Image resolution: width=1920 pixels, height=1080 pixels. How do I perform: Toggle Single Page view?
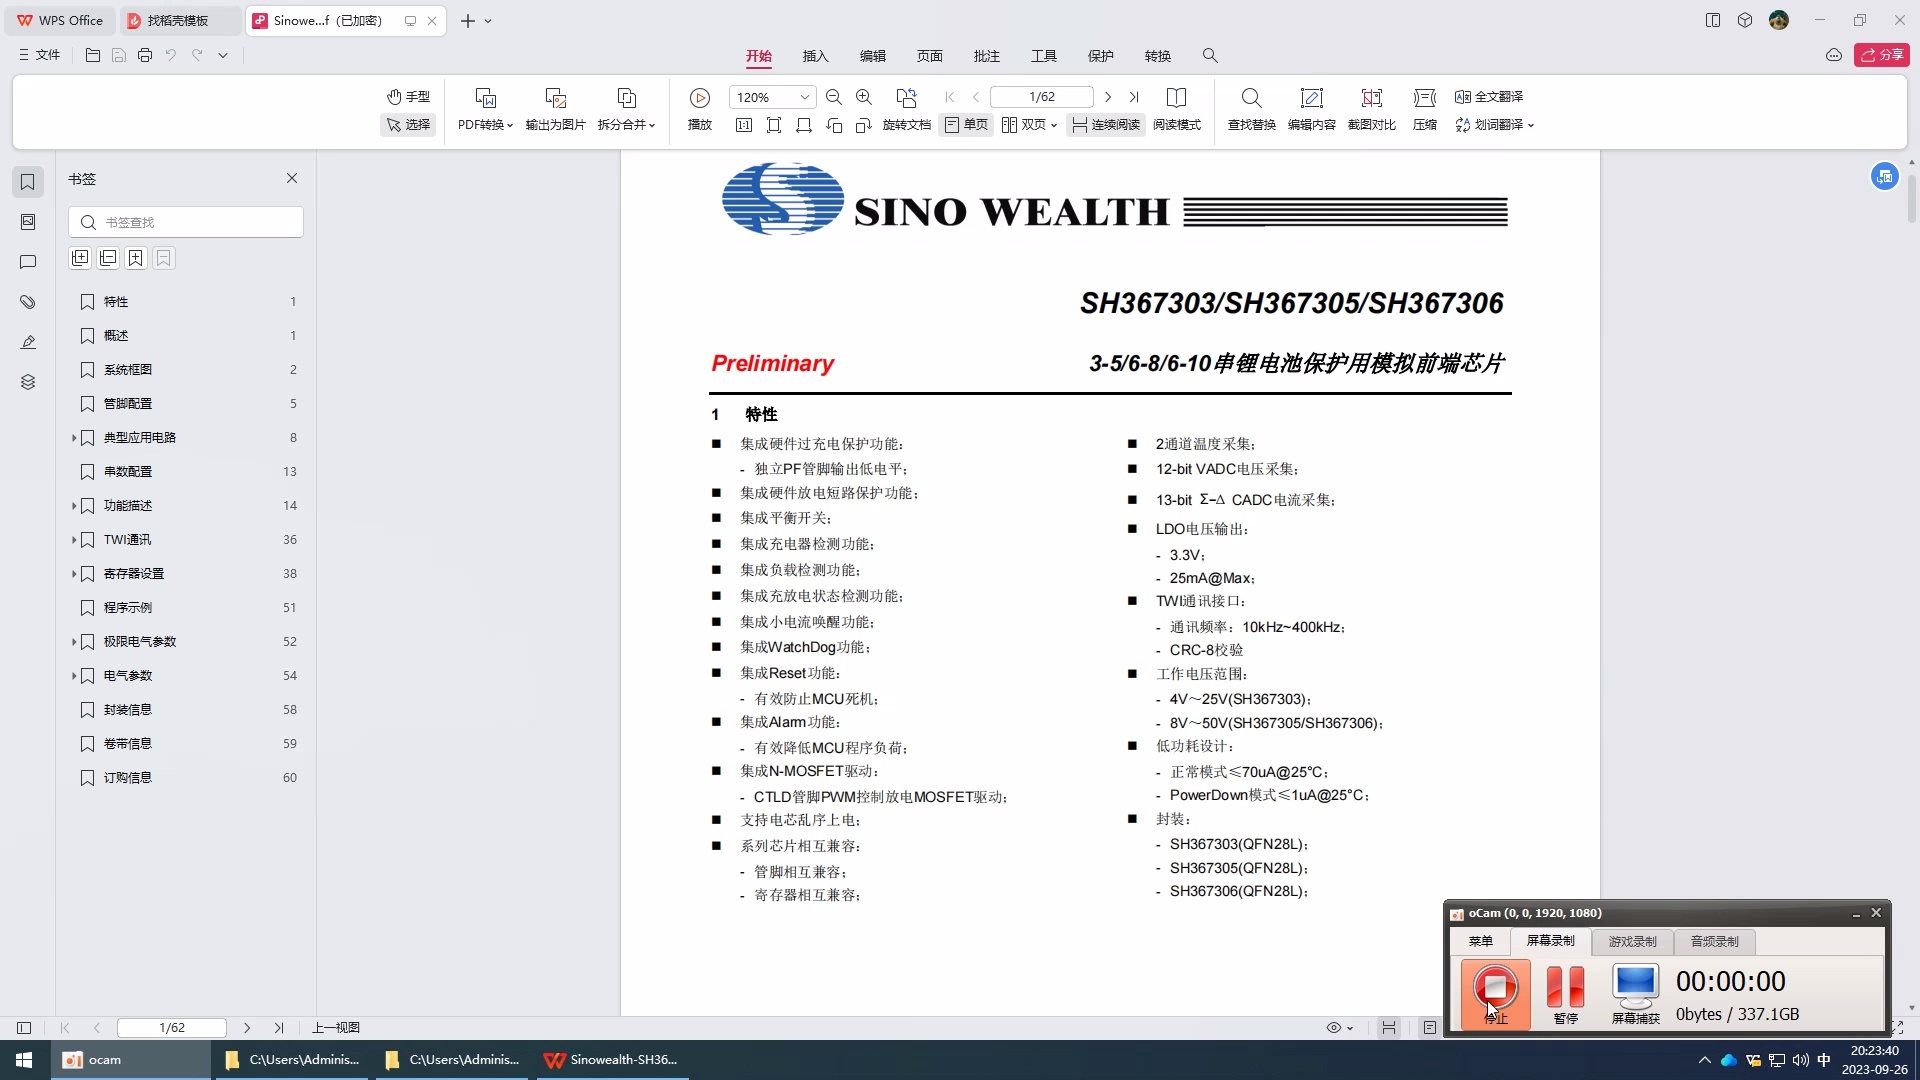coord(966,124)
